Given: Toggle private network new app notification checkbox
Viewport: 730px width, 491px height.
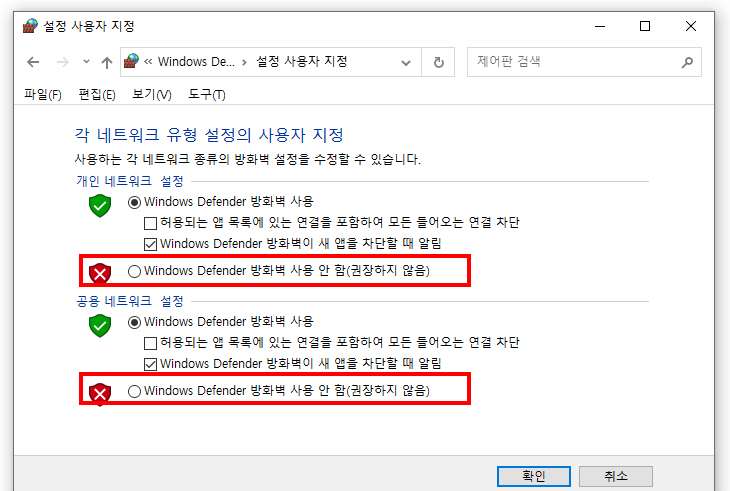Looking at the screenshot, I should [150, 244].
